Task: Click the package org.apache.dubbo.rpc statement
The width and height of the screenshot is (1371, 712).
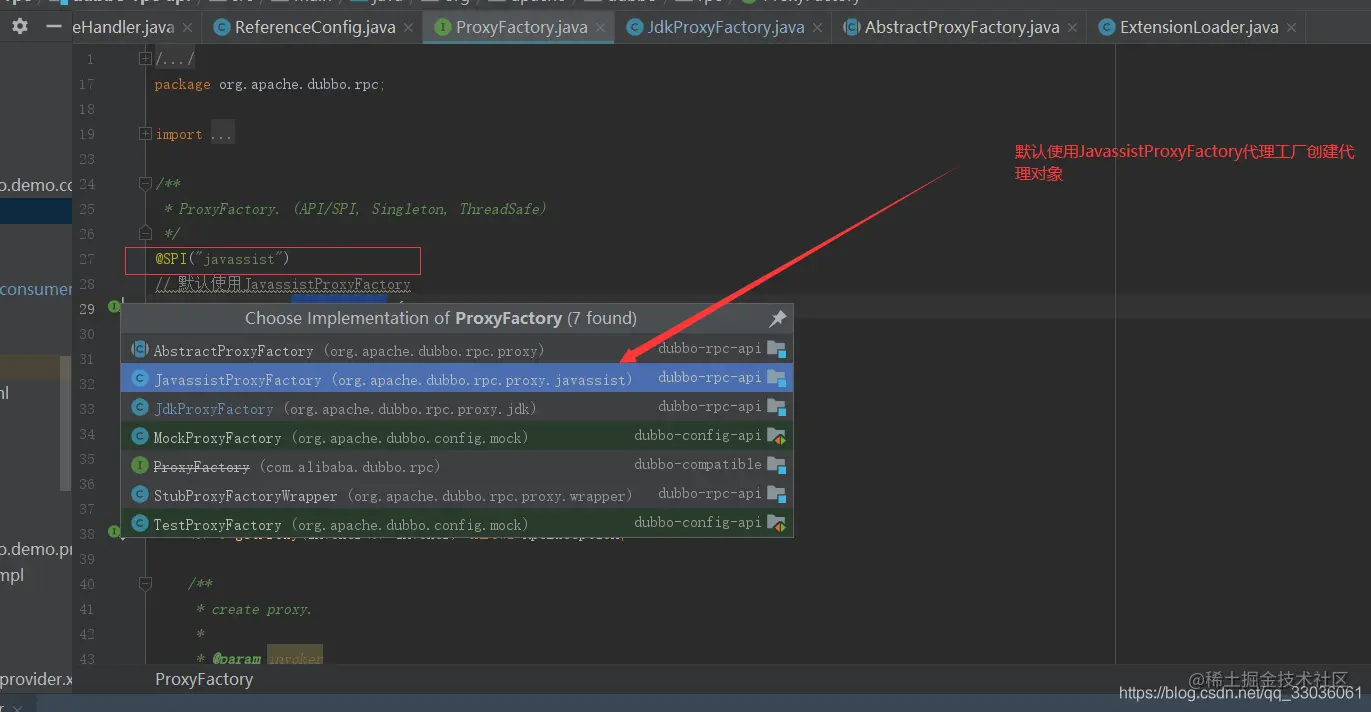Action: 269,85
